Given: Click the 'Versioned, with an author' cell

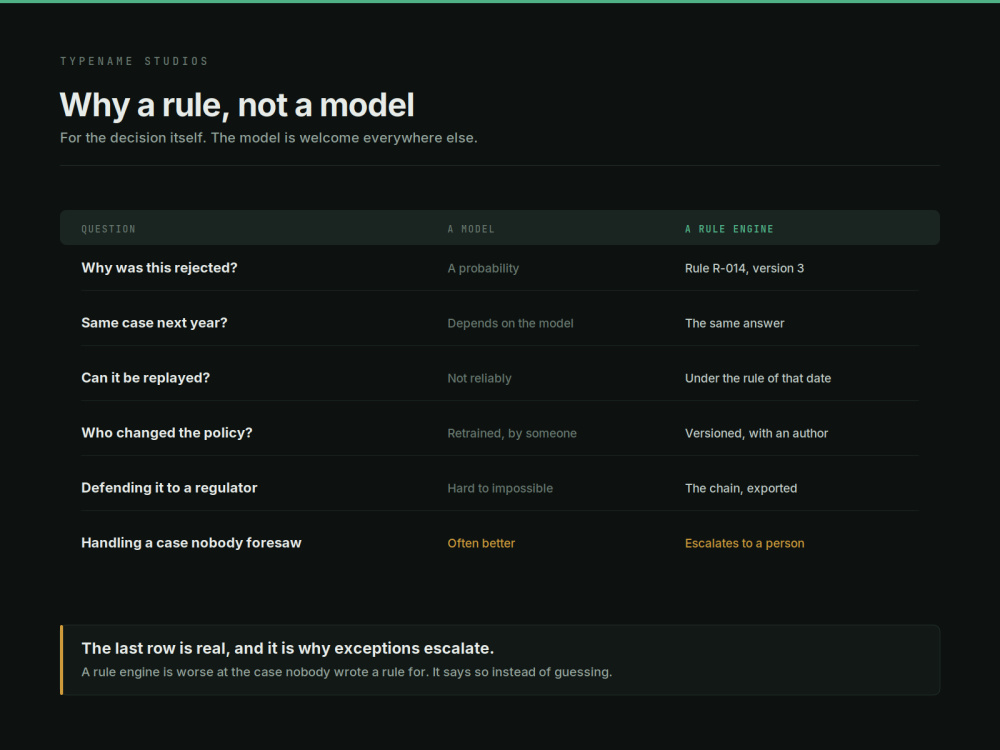Looking at the screenshot, I should pos(756,433).
